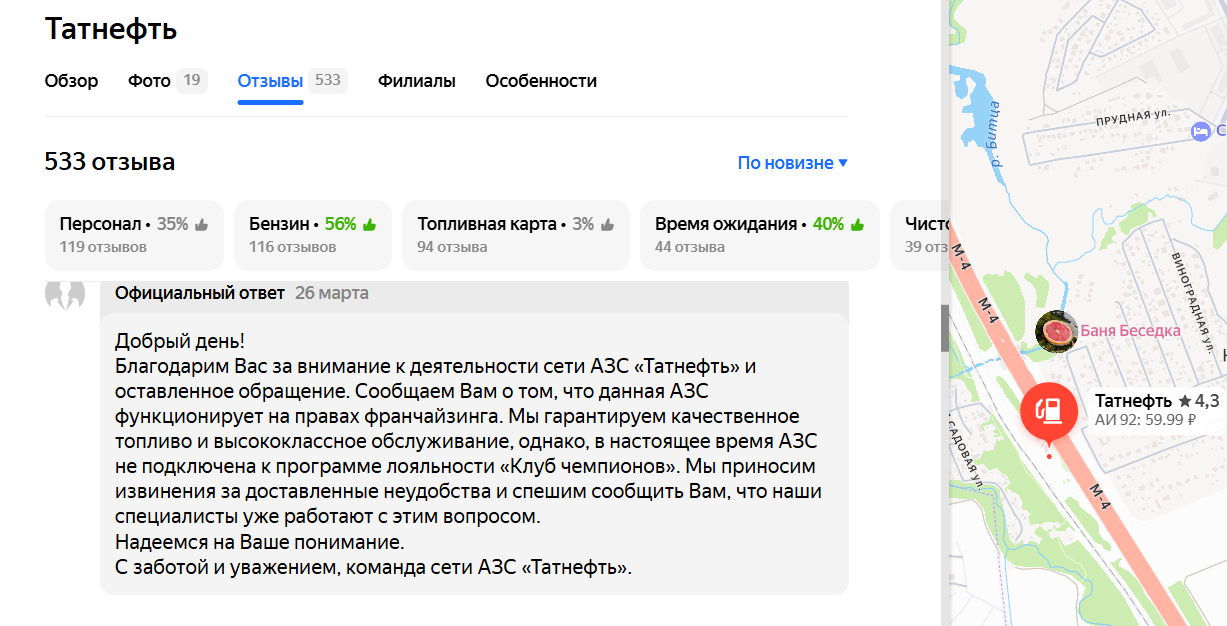
Task: Click the arrow beside По новизне
Action: click(x=843, y=163)
